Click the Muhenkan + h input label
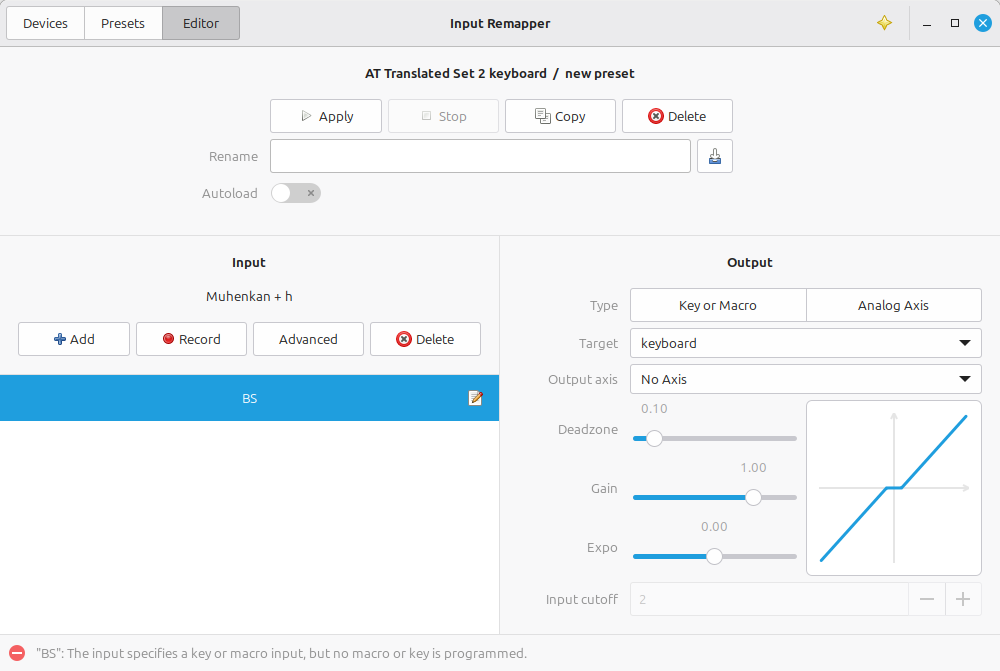The width and height of the screenshot is (1000, 671). tap(249, 297)
